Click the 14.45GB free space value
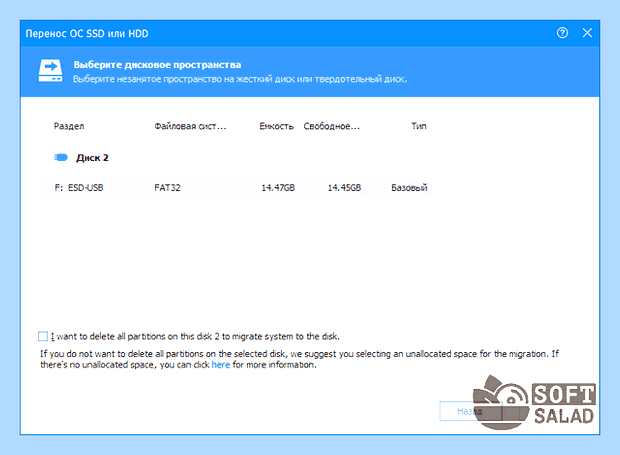Image resolution: width=620 pixels, height=455 pixels. click(344, 188)
